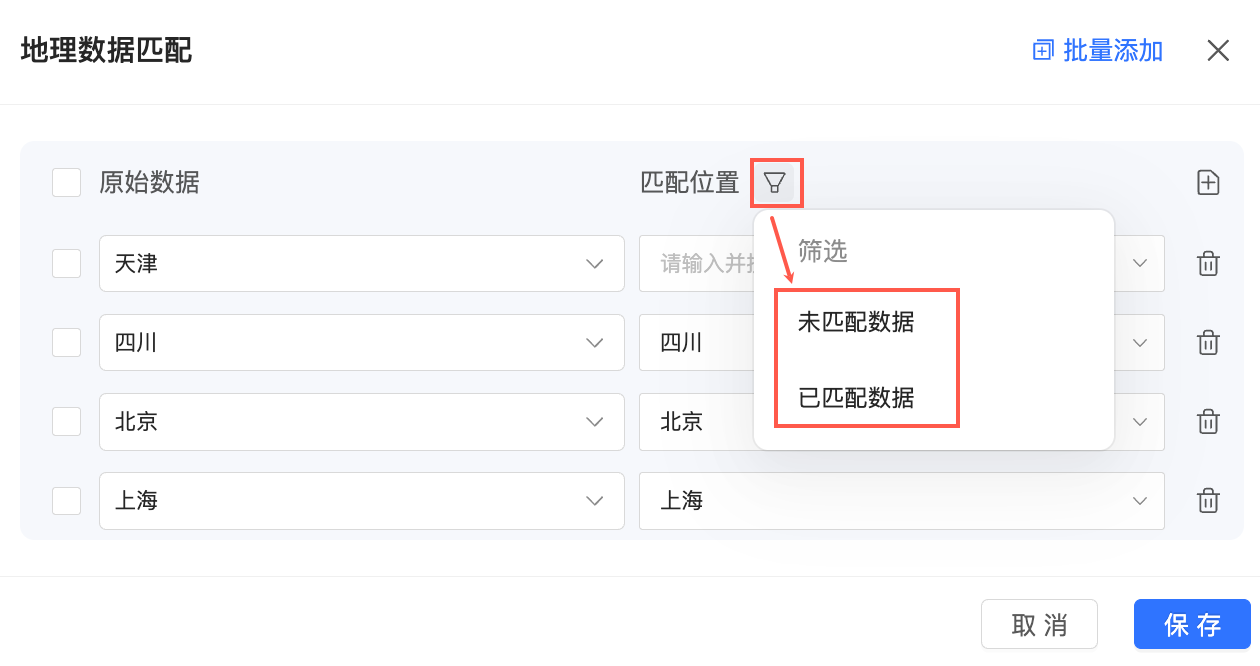This screenshot has height=666, width=1260.
Task: Delete the 天津 row with trash icon
Action: (1208, 264)
